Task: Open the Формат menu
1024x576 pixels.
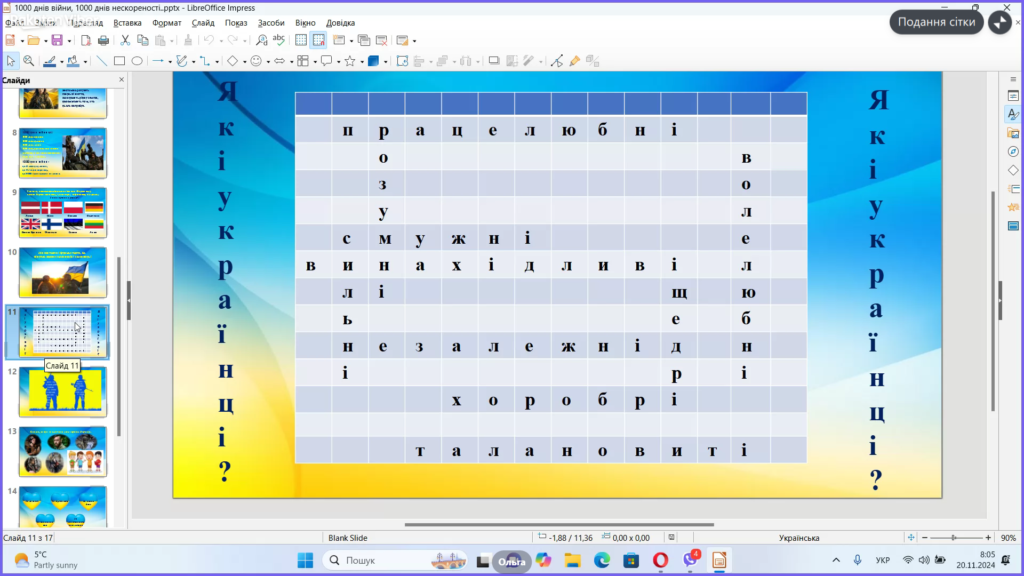Action: 166,22
